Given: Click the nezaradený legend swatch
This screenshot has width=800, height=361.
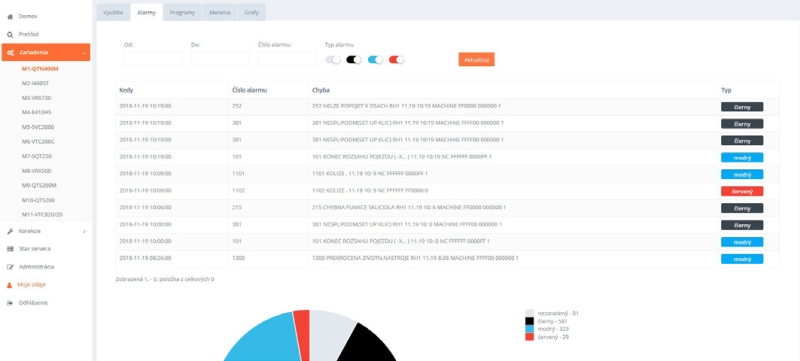Looking at the screenshot, I should [530, 313].
